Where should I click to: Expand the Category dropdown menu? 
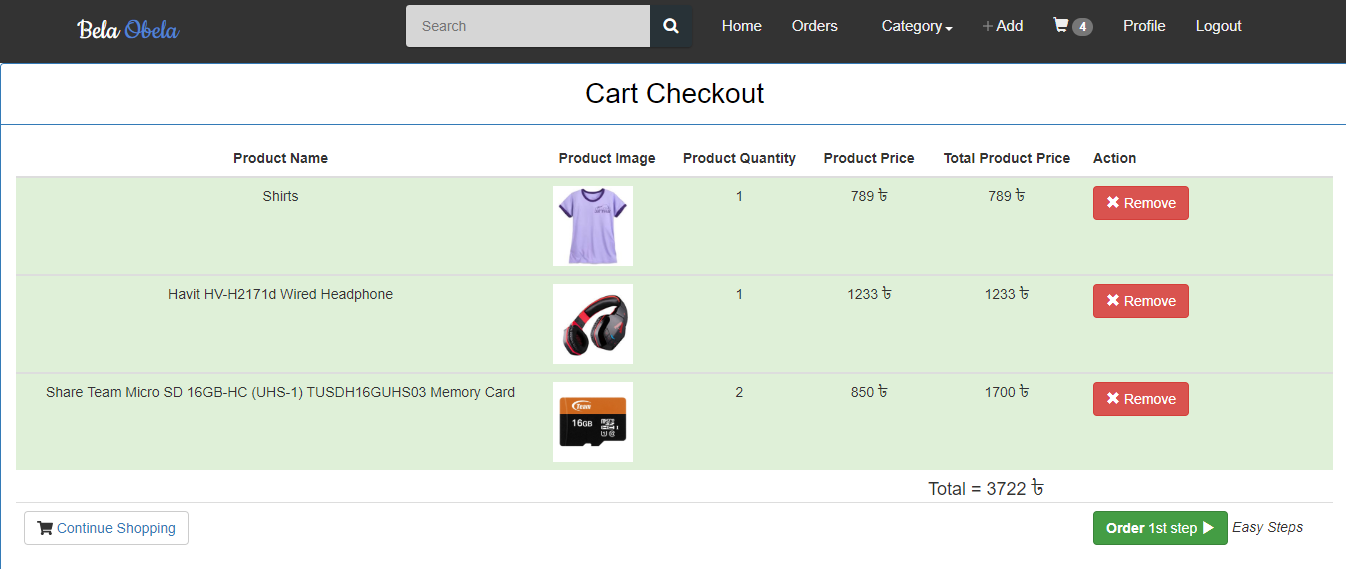click(917, 26)
